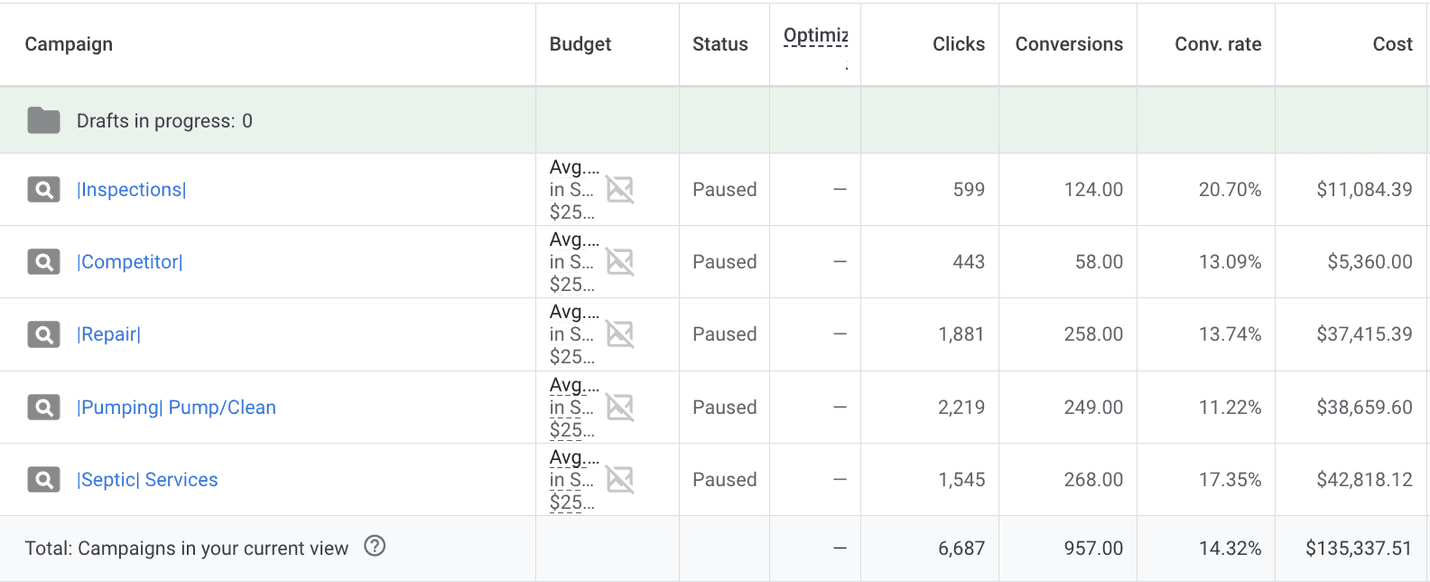Click the Competitor campaign search icon

(x=43, y=262)
